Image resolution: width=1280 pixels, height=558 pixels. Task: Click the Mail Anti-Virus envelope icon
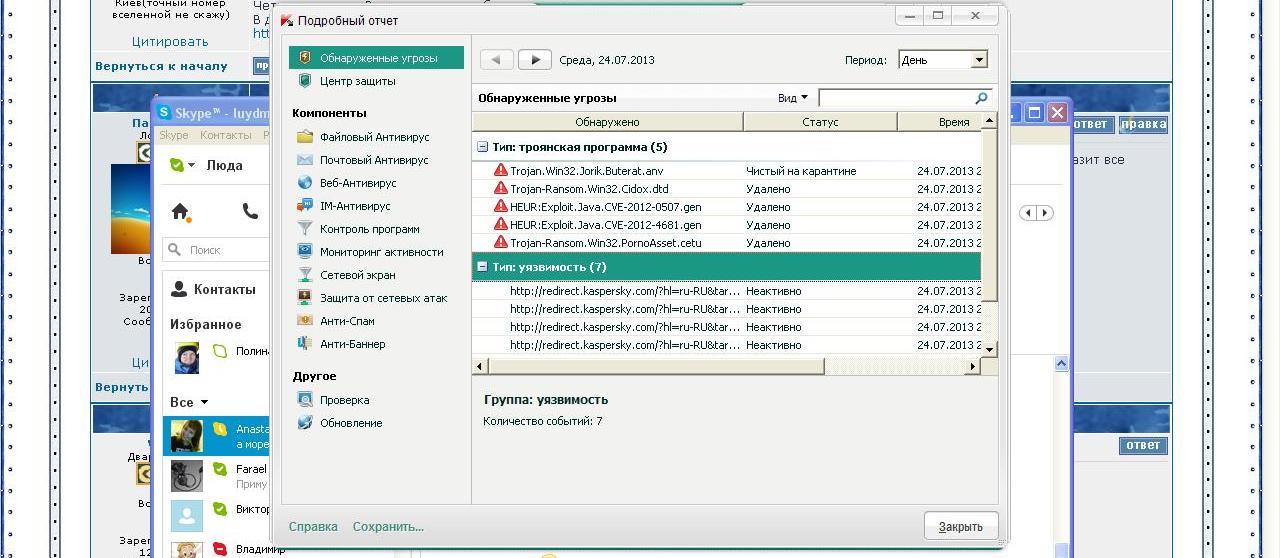tap(305, 160)
